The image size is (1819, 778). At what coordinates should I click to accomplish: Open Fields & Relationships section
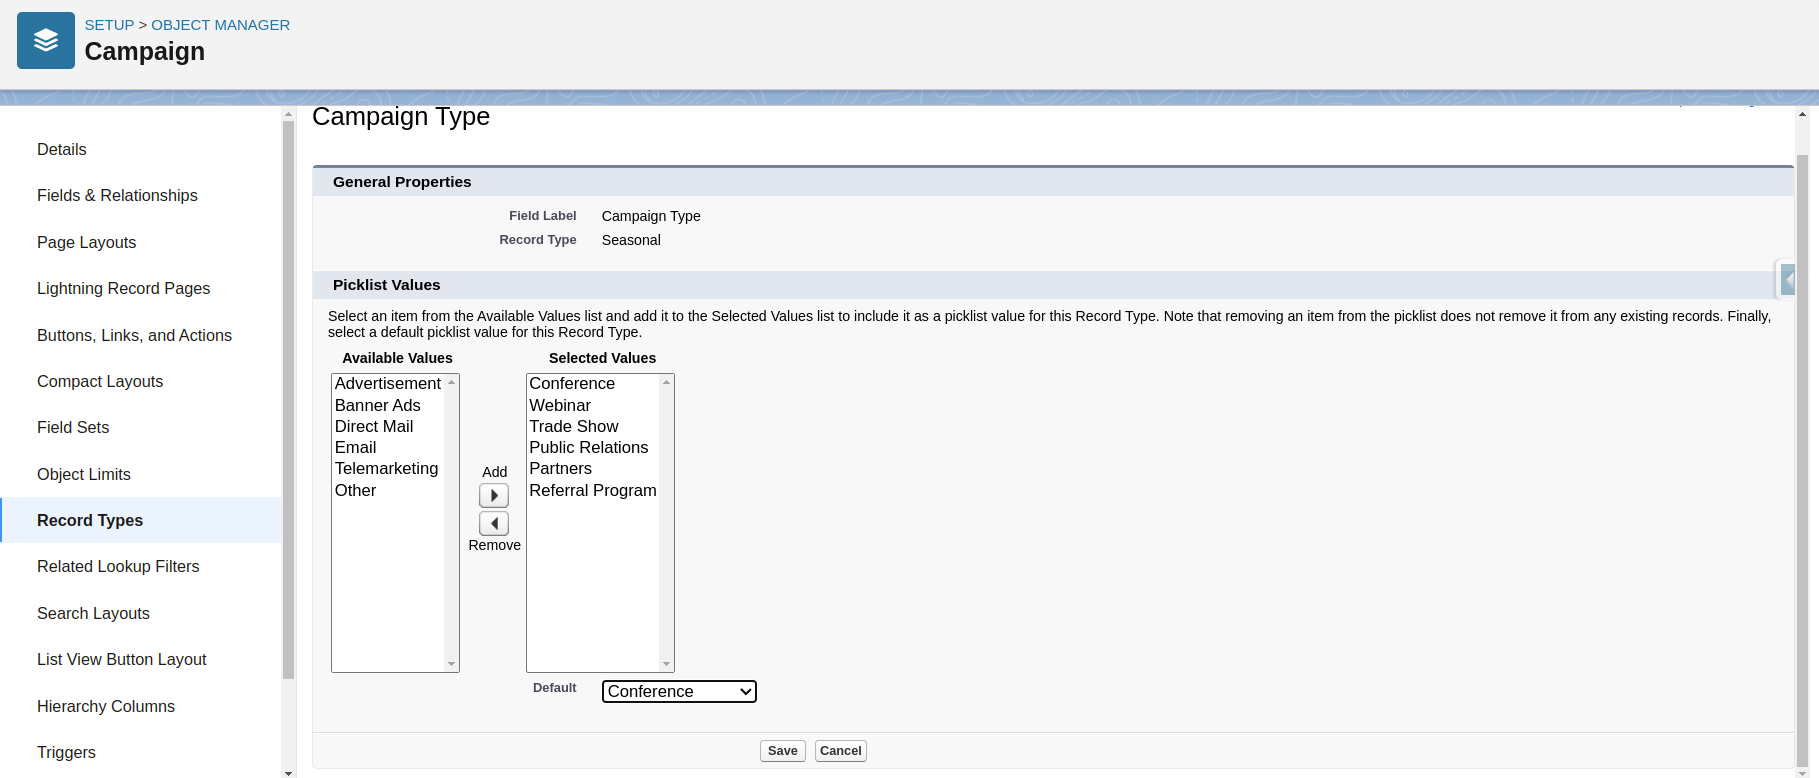(x=117, y=195)
